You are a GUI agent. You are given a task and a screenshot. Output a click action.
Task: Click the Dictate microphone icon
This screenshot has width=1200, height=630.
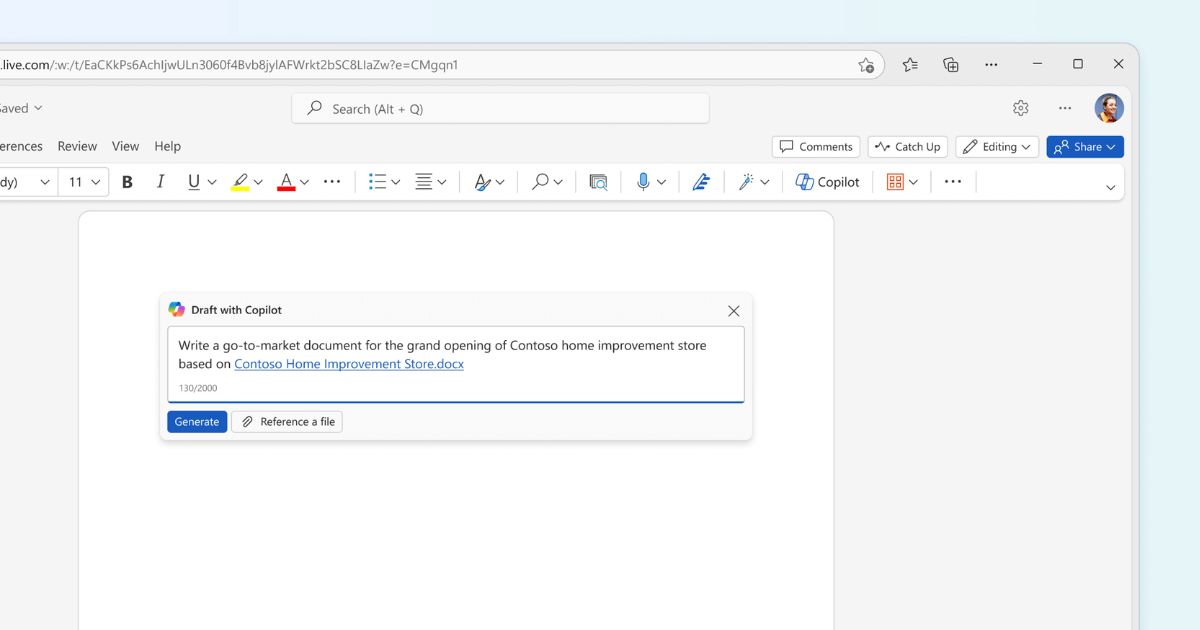(x=643, y=182)
